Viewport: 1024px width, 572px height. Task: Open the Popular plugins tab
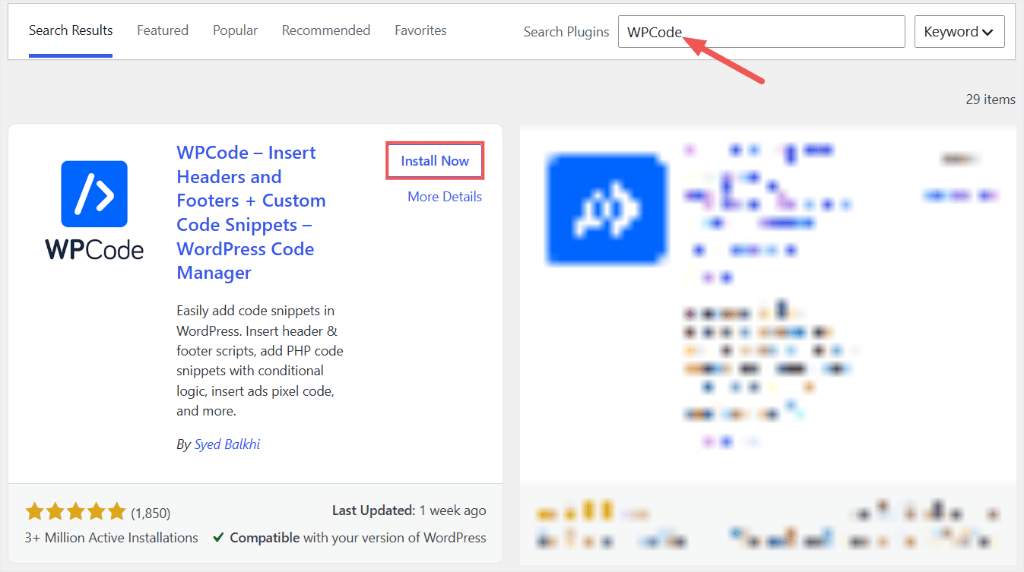(x=235, y=31)
